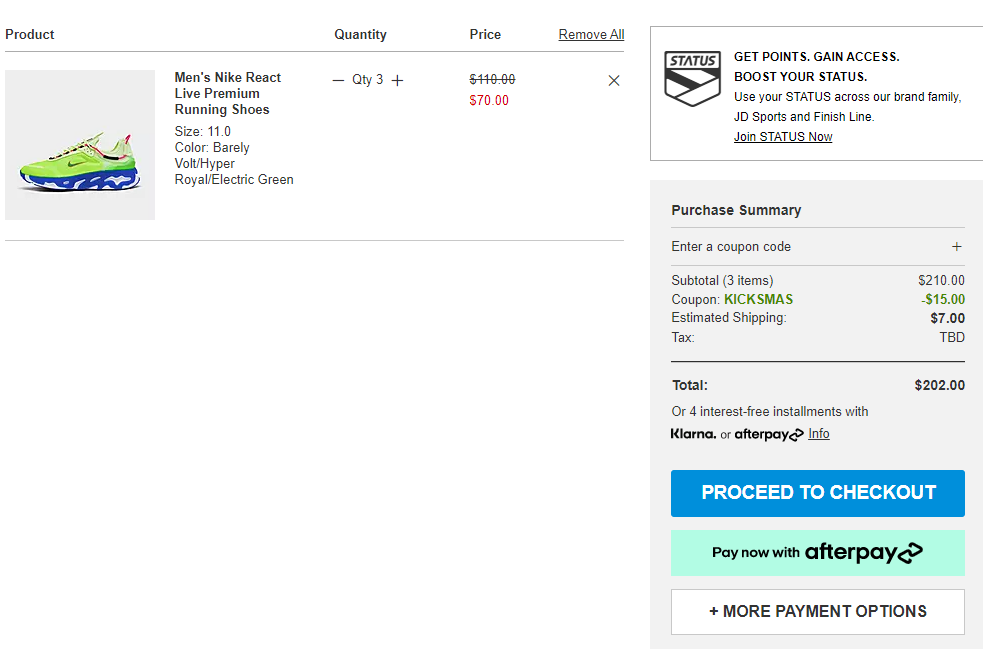Decrease quantity with the minus icon
The height and width of the screenshot is (649, 983).
pyautogui.click(x=338, y=80)
